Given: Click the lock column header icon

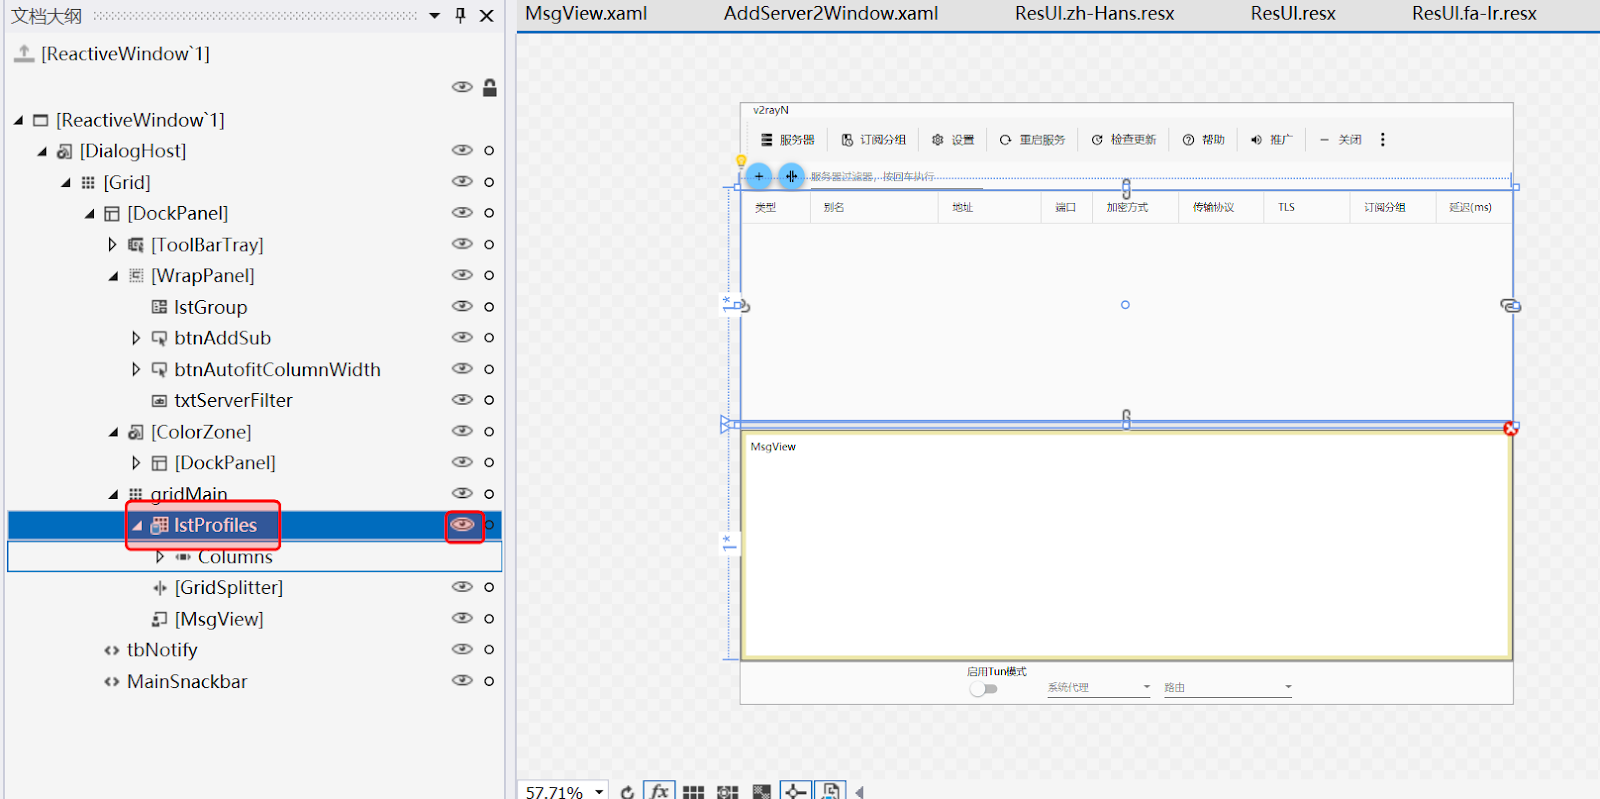Looking at the screenshot, I should 489,88.
